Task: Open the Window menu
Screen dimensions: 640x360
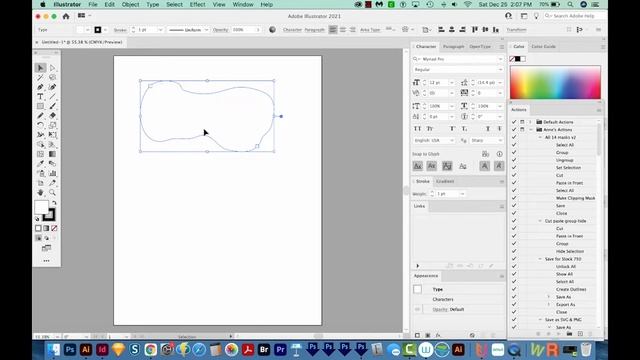Action: [x=243, y=4]
